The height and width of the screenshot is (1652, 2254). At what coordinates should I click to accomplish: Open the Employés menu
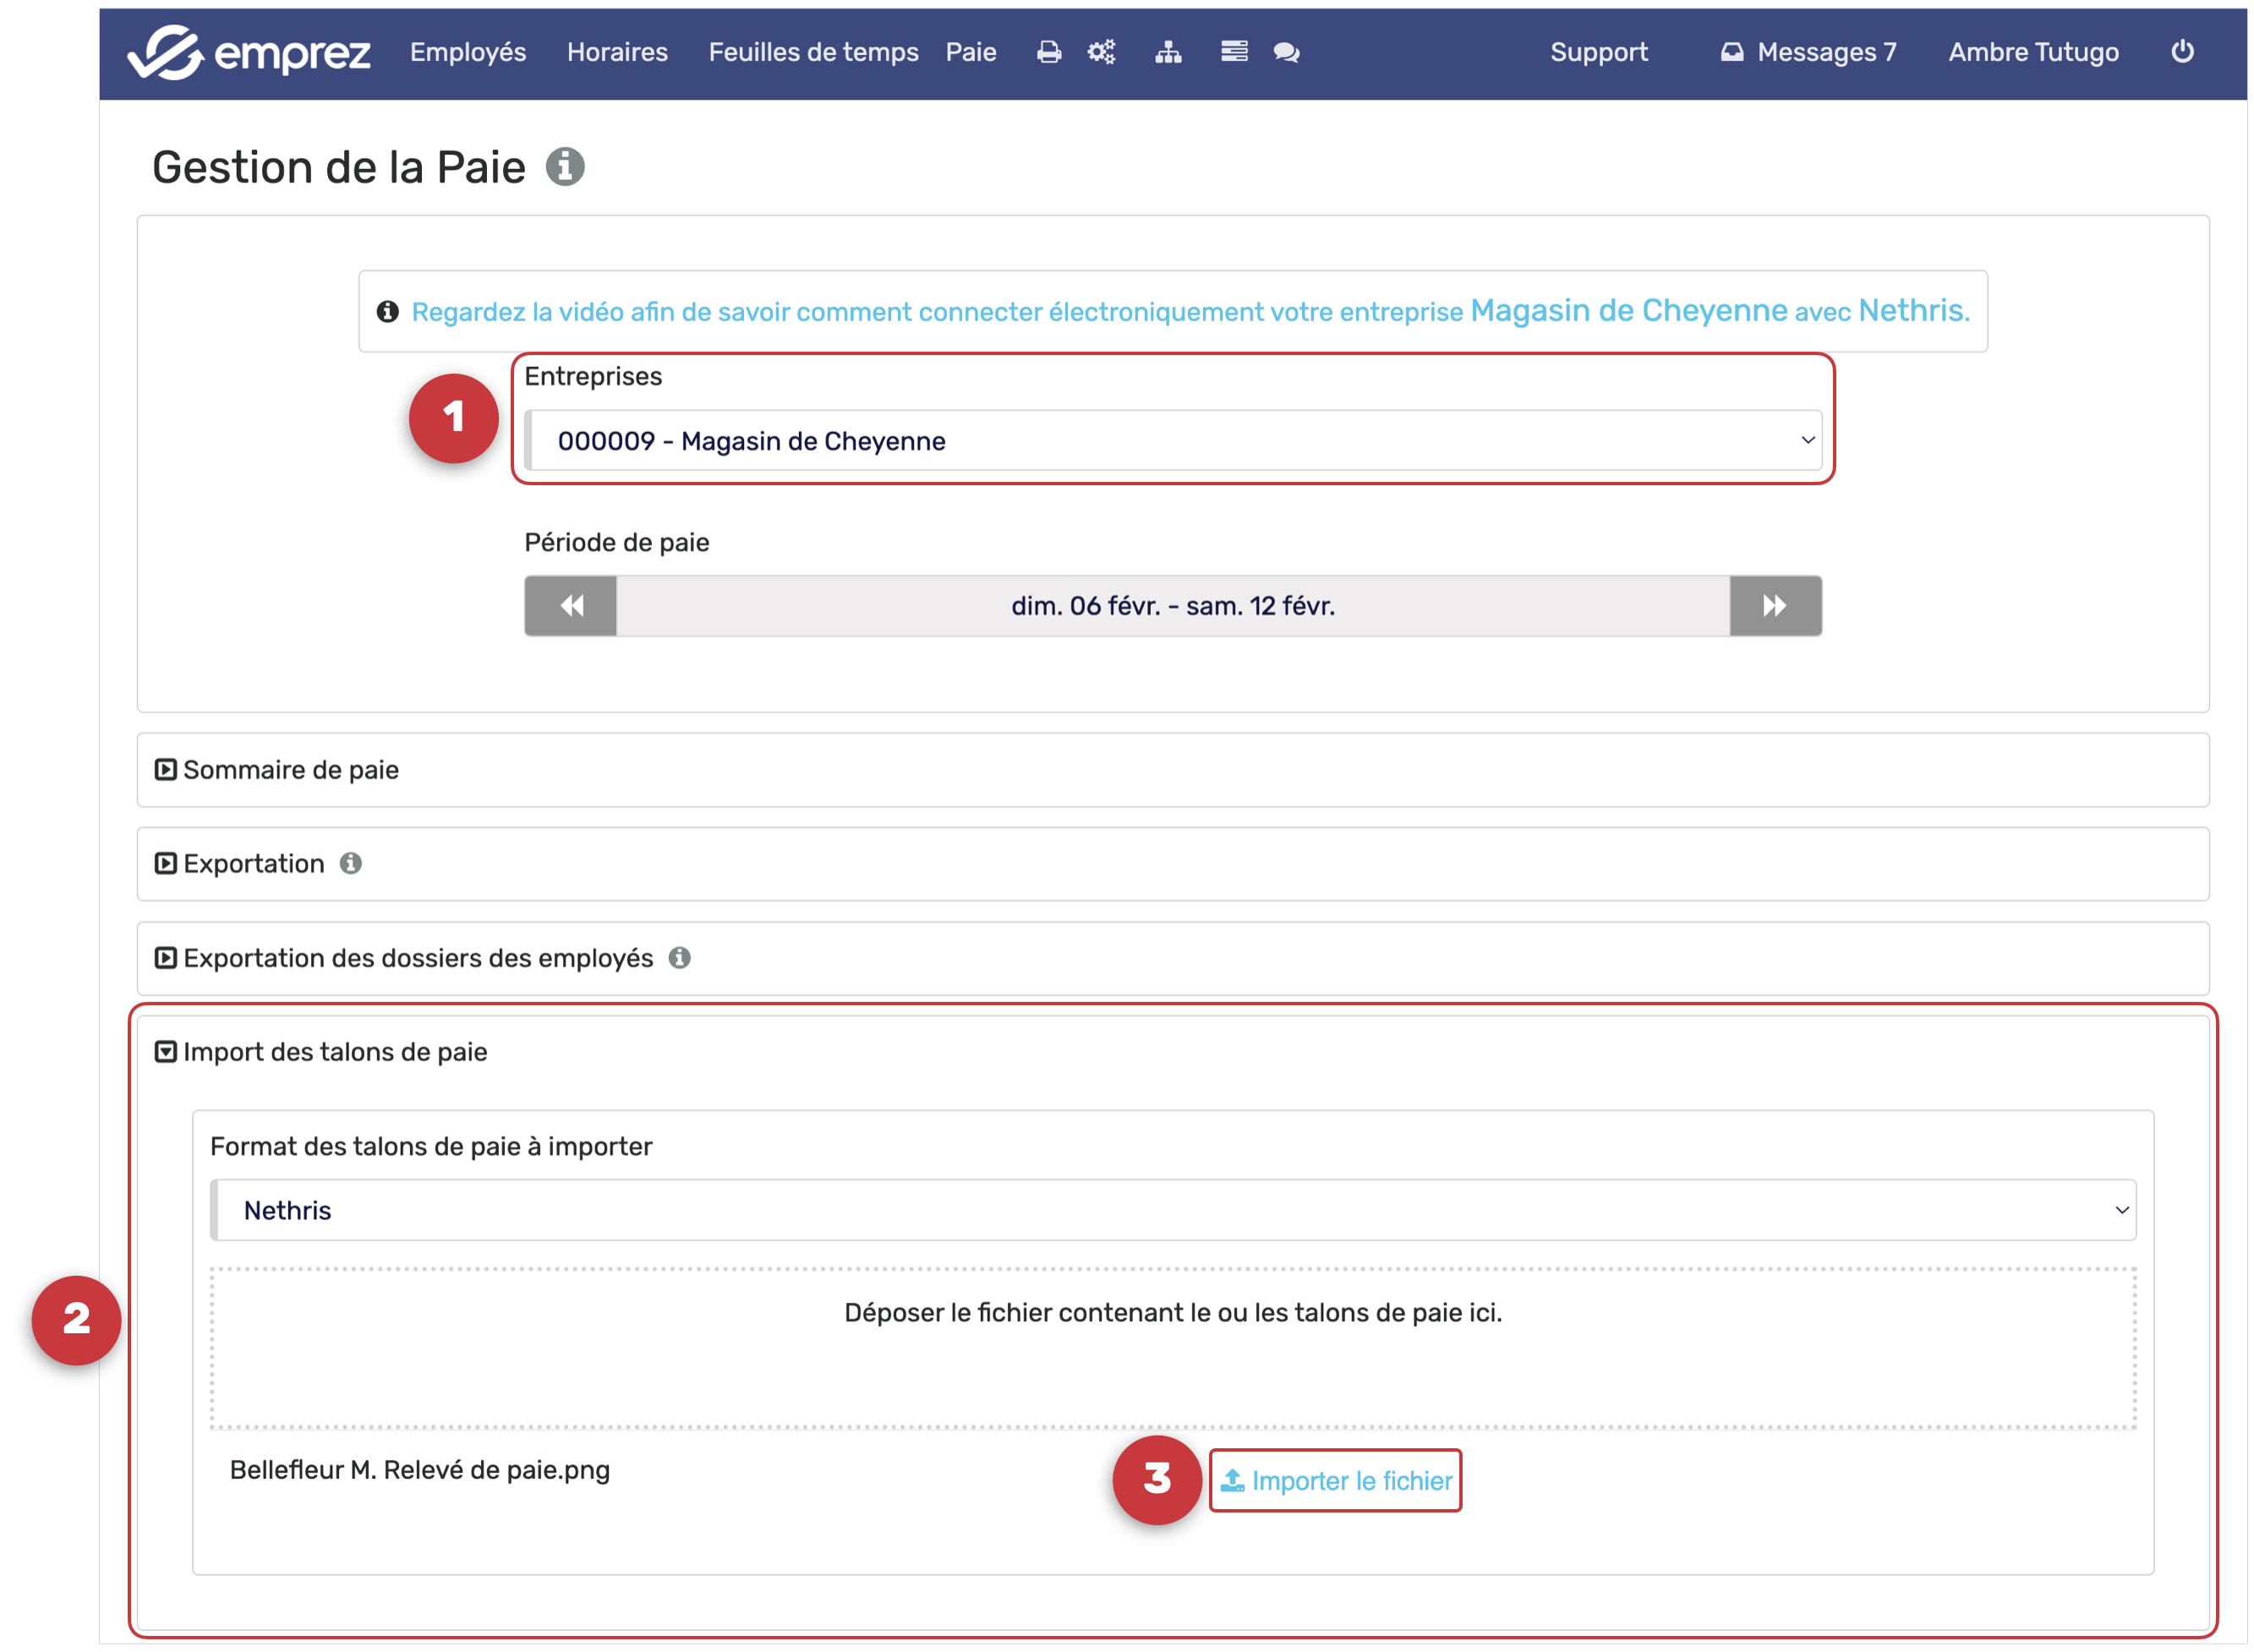468,52
